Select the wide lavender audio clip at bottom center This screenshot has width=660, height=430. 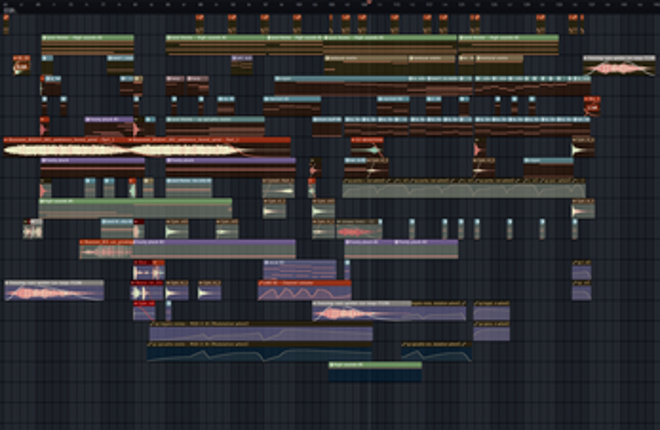point(390,312)
